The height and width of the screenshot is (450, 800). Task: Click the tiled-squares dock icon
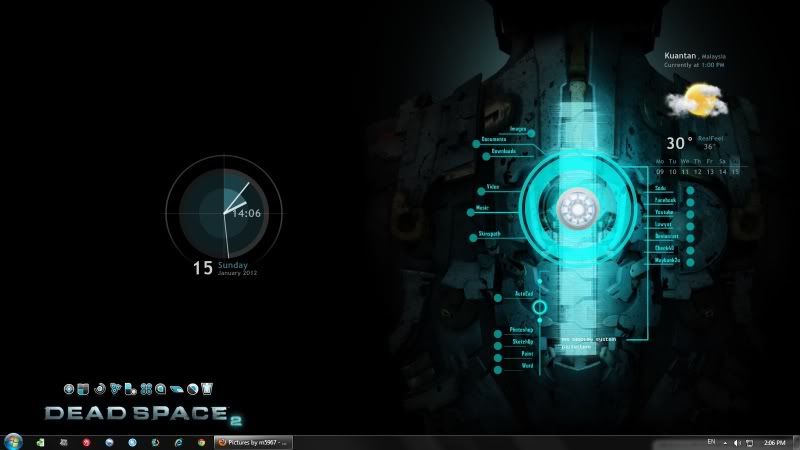point(83,389)
